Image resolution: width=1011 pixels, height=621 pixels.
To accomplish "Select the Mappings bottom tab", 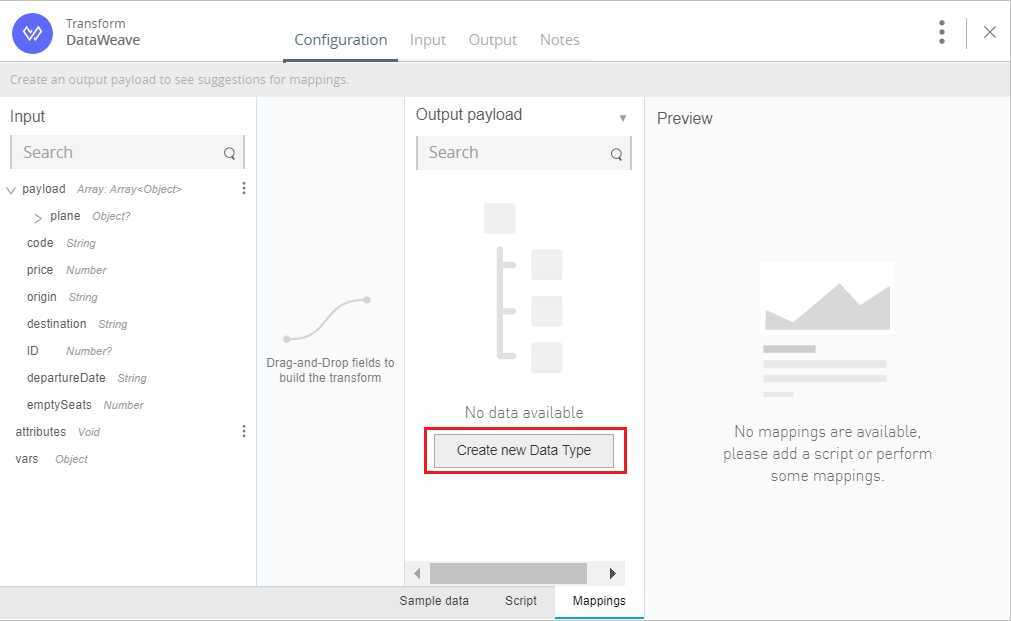I will tap(599, 601).
